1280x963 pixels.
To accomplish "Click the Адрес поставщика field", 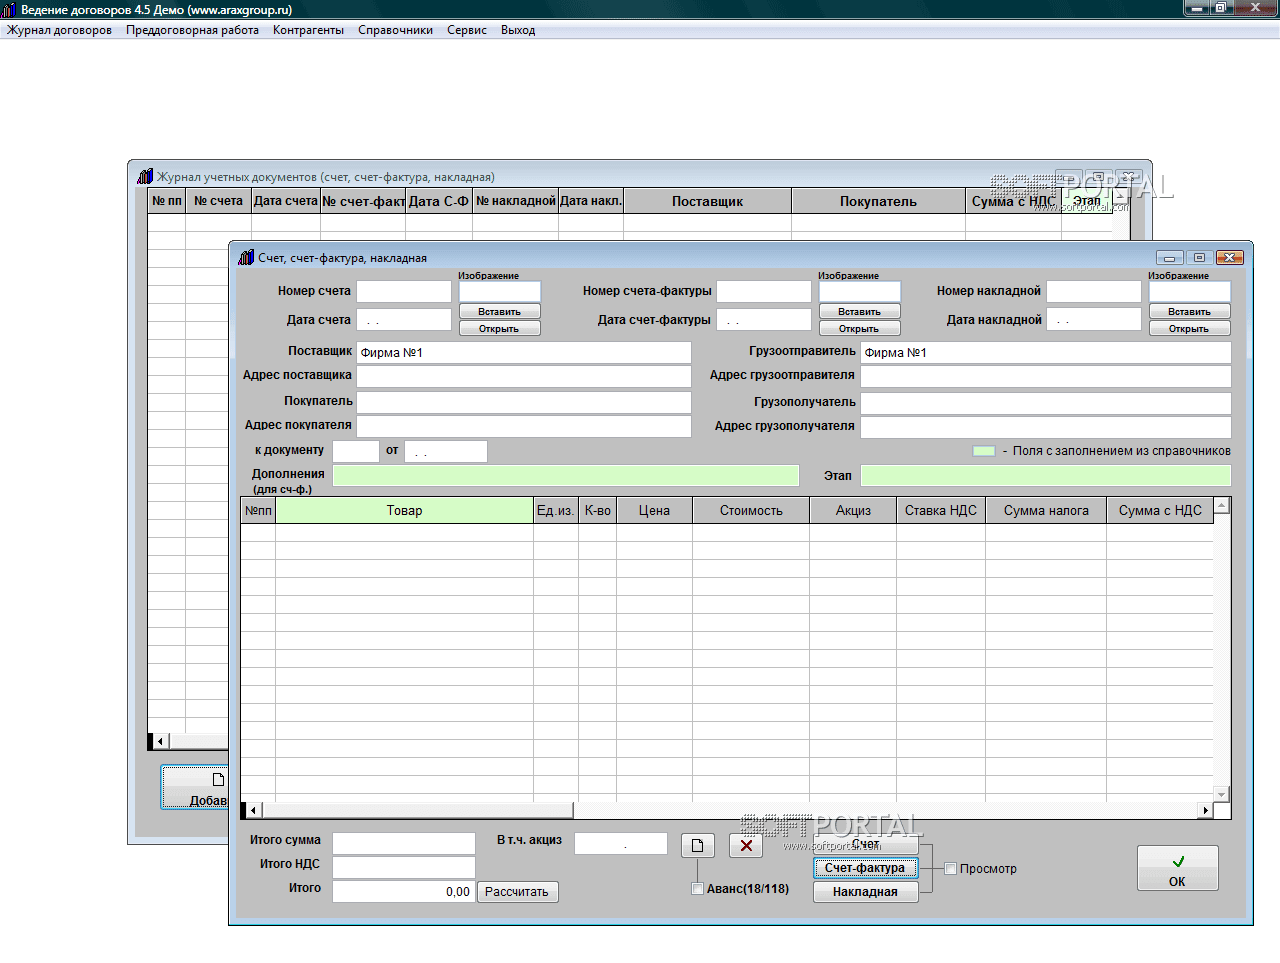I will point(524,376).
